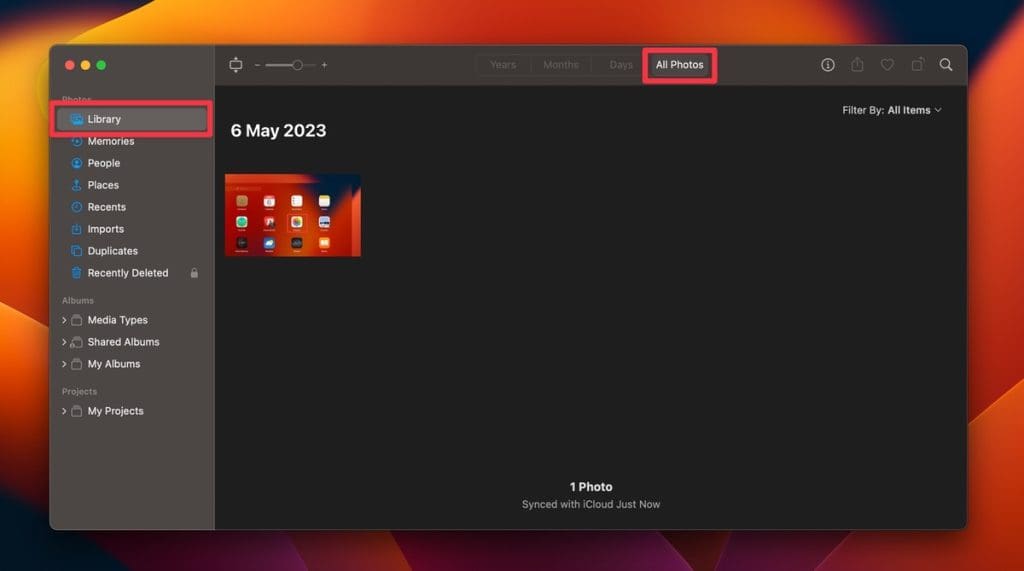Viewport: 1024px width, 571px height.
Task: Click the plus zoom-in button
Action: click(x=324, y=65)
